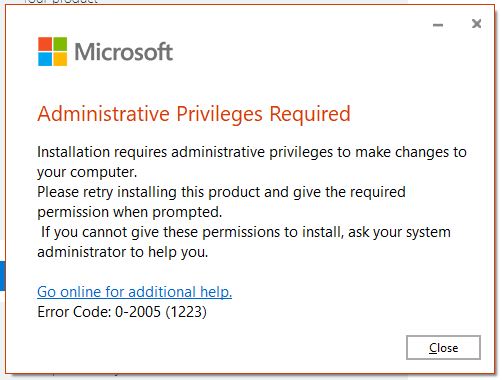The width and height of the screenshot is (502, 380).
Task: Click the blue square of Microsoft logo
Action: point(45,59)
